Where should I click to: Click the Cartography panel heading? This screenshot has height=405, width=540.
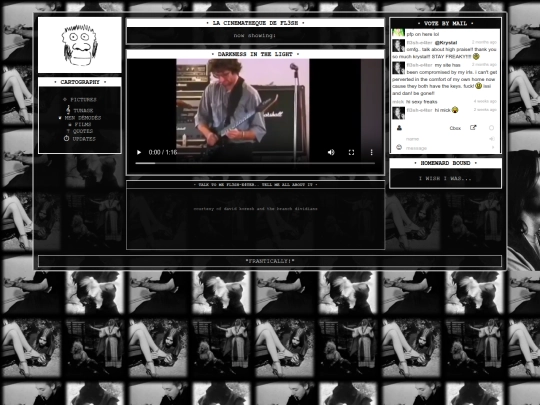pos(80,82)
